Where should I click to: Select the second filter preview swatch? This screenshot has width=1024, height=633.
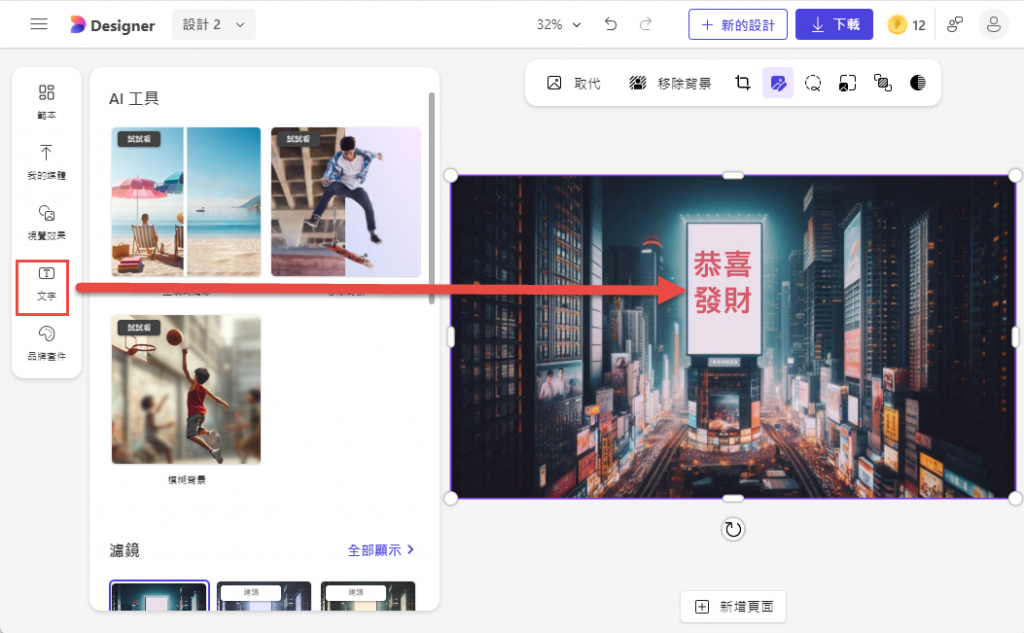tap(264, 596)
